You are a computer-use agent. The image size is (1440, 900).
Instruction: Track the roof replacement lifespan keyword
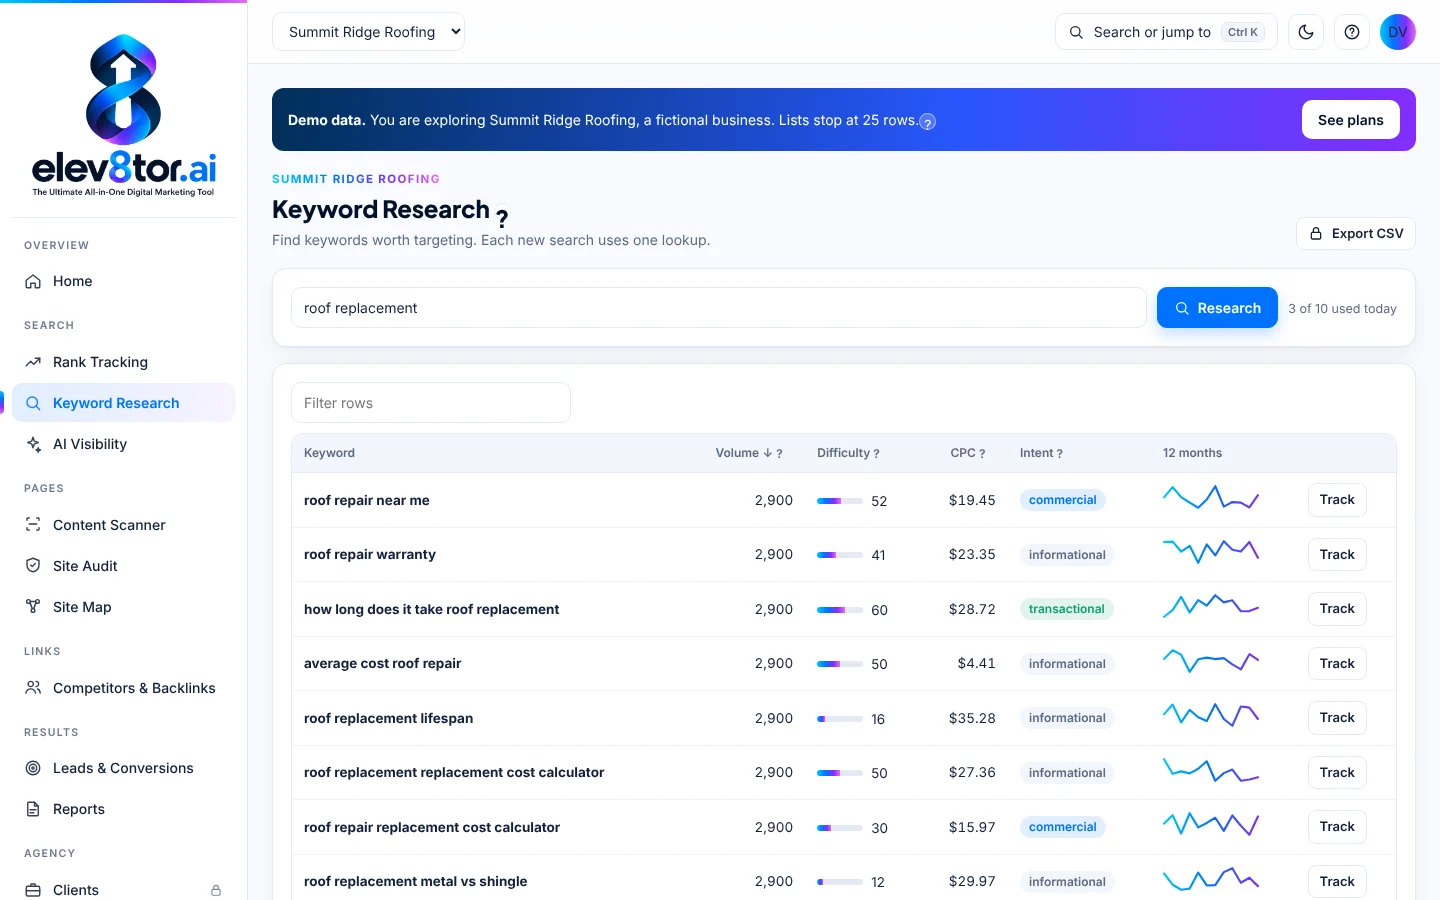pyautogui.click(x=1337, y=718)
